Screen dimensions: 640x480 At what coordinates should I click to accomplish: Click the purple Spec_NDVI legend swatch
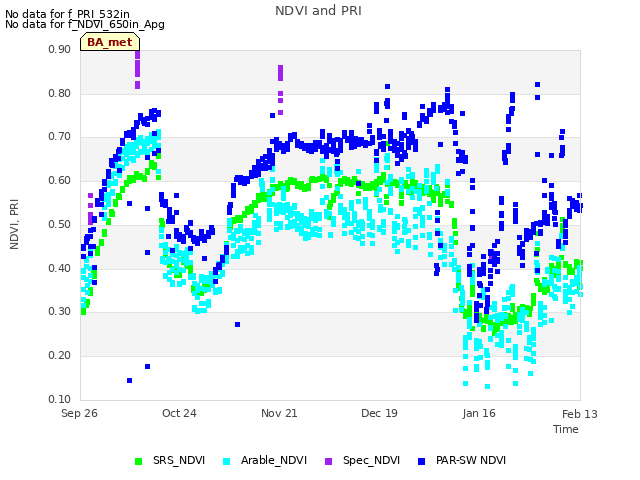point(328,461)
